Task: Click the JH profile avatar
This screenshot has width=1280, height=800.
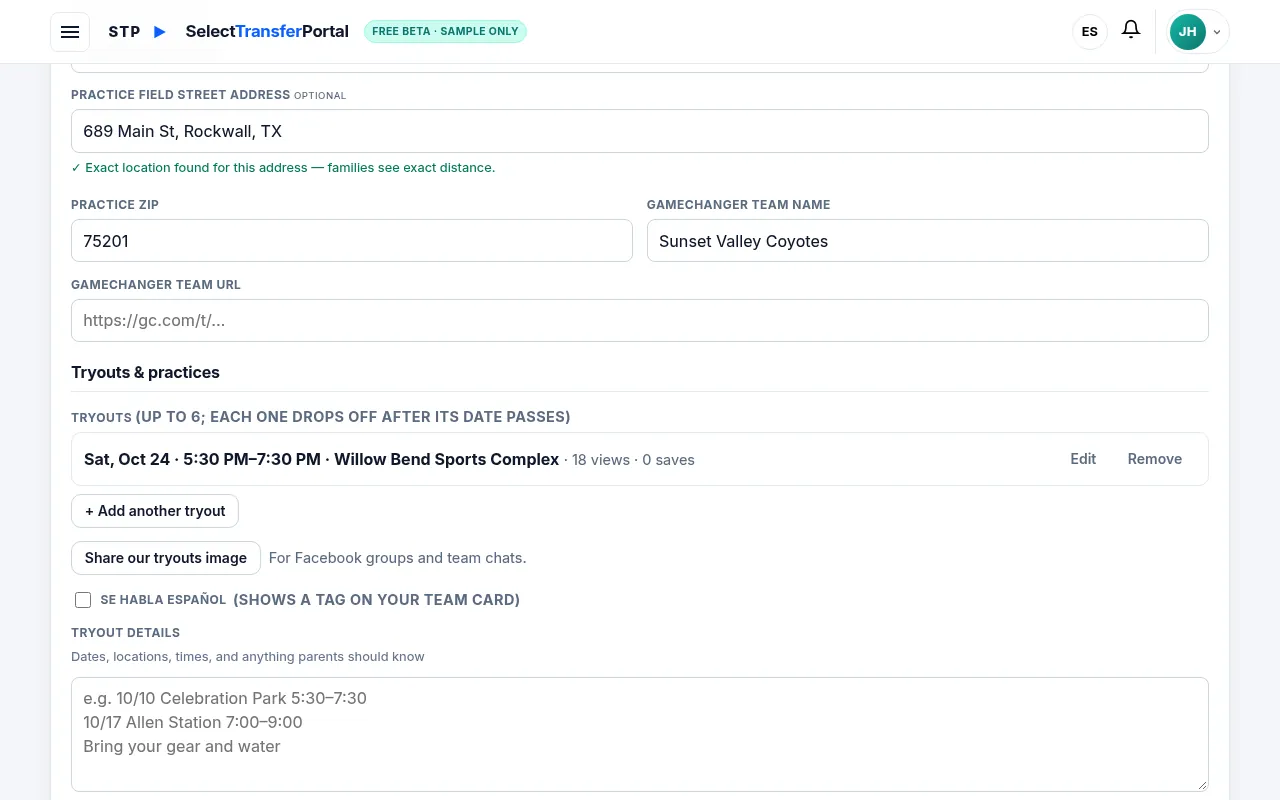Action: 1187,32
